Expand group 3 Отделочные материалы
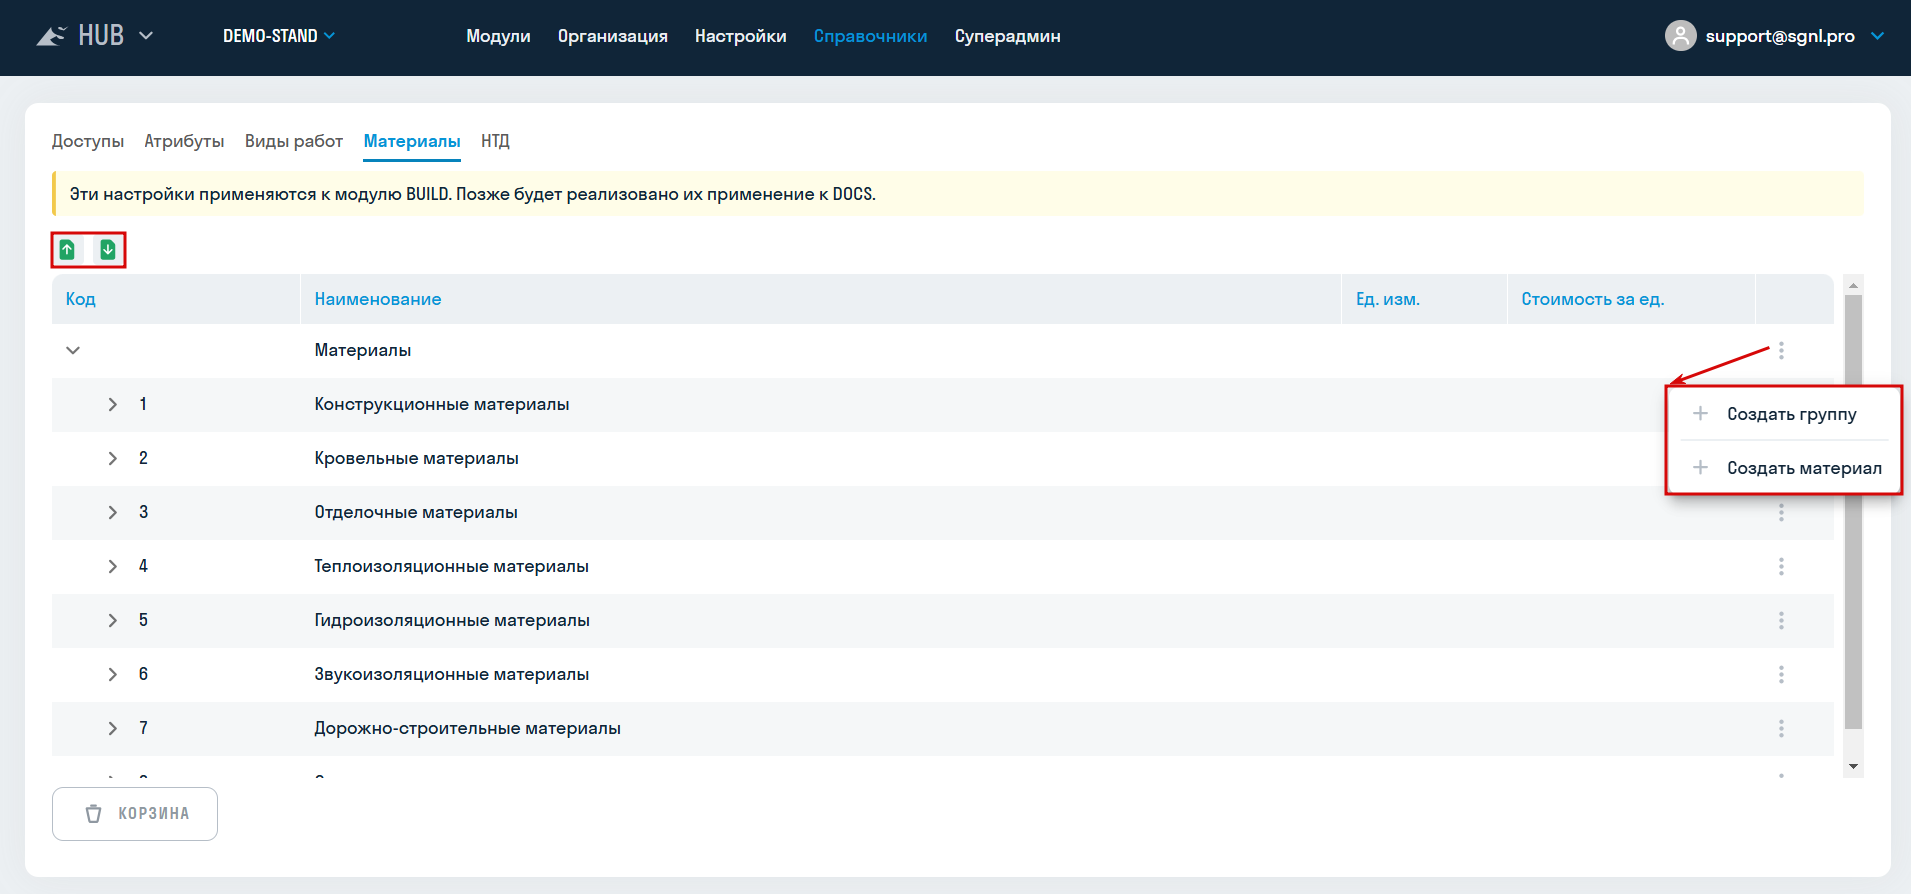The height and width of the screenshot is (894, 1911). (113, 513)
